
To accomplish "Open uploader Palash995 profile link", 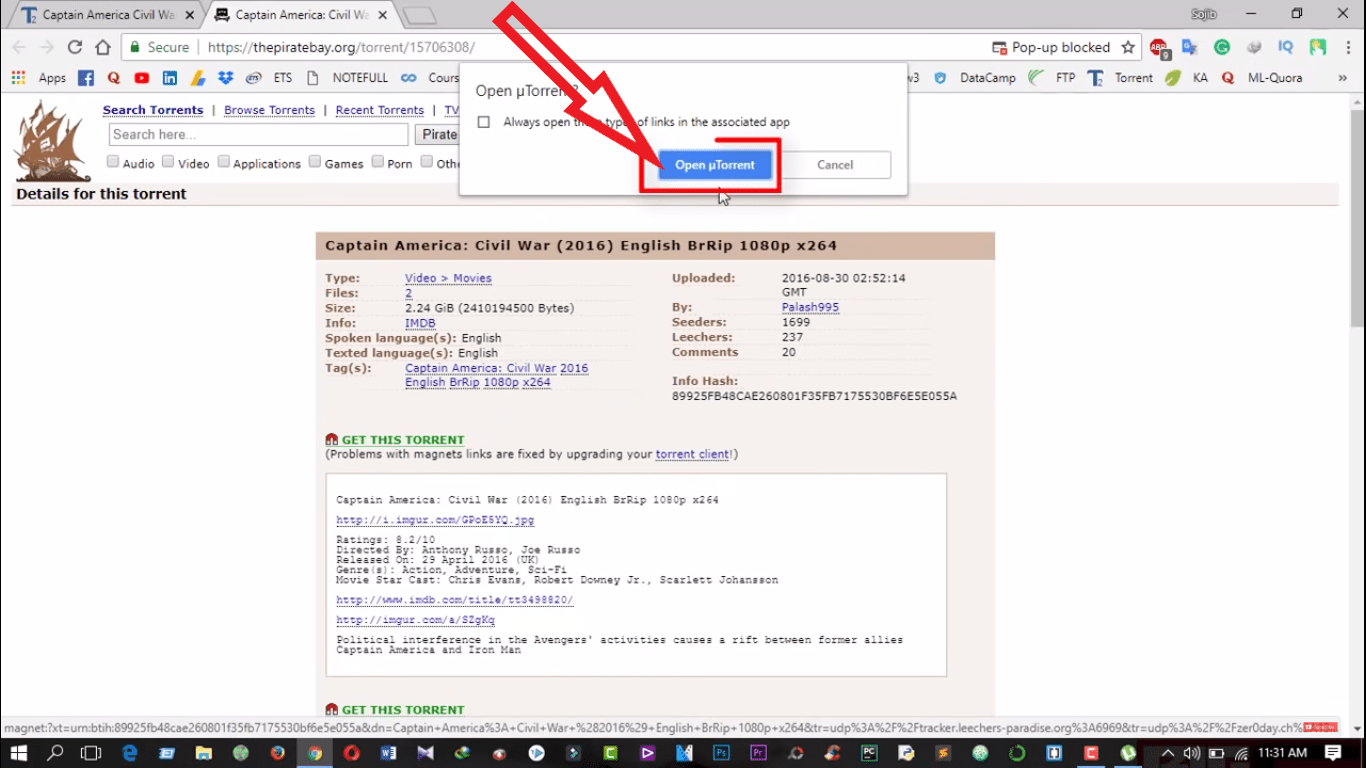I will 810,307.
